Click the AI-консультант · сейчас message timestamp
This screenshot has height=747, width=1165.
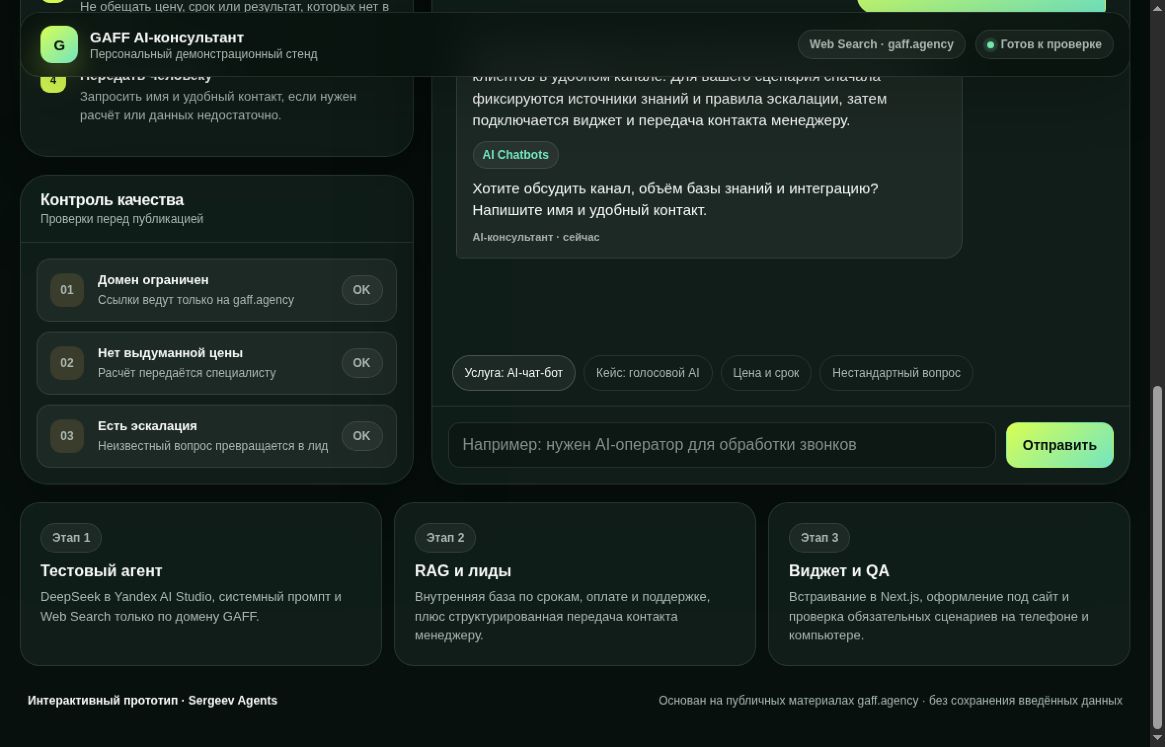click(536, 237)
